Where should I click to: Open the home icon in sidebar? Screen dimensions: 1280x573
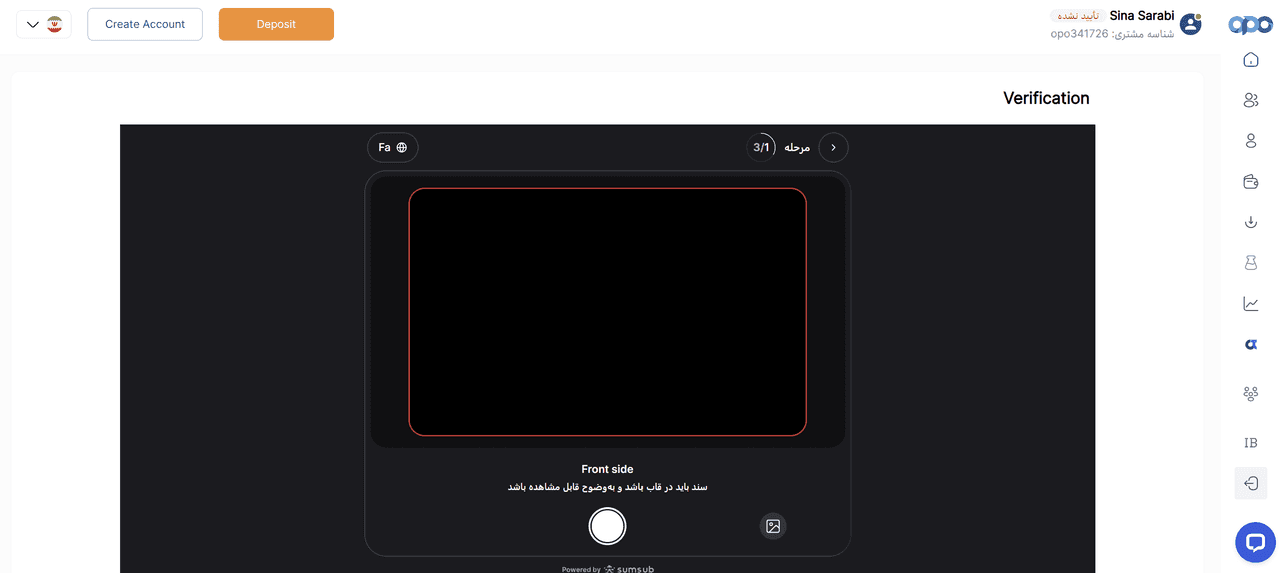point(1250,60)
